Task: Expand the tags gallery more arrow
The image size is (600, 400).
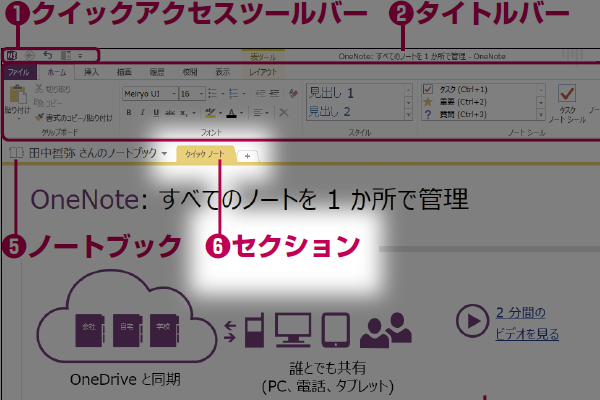Action: [541, 114]
